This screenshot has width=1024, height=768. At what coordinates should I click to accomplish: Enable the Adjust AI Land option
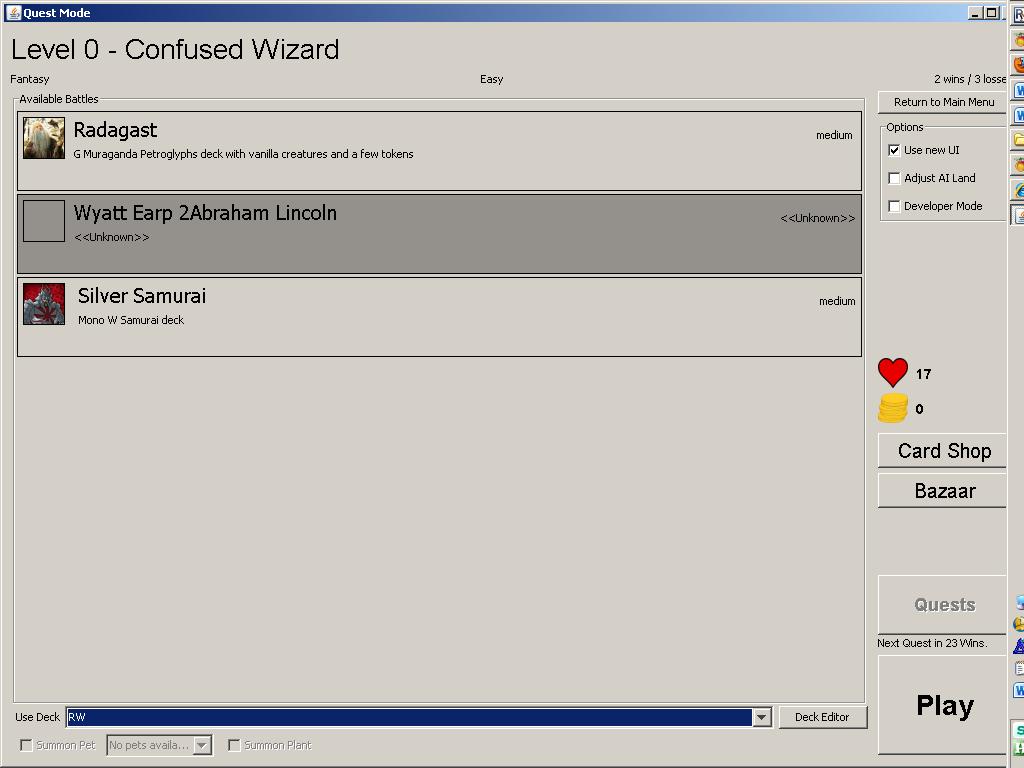click(894, 178)
